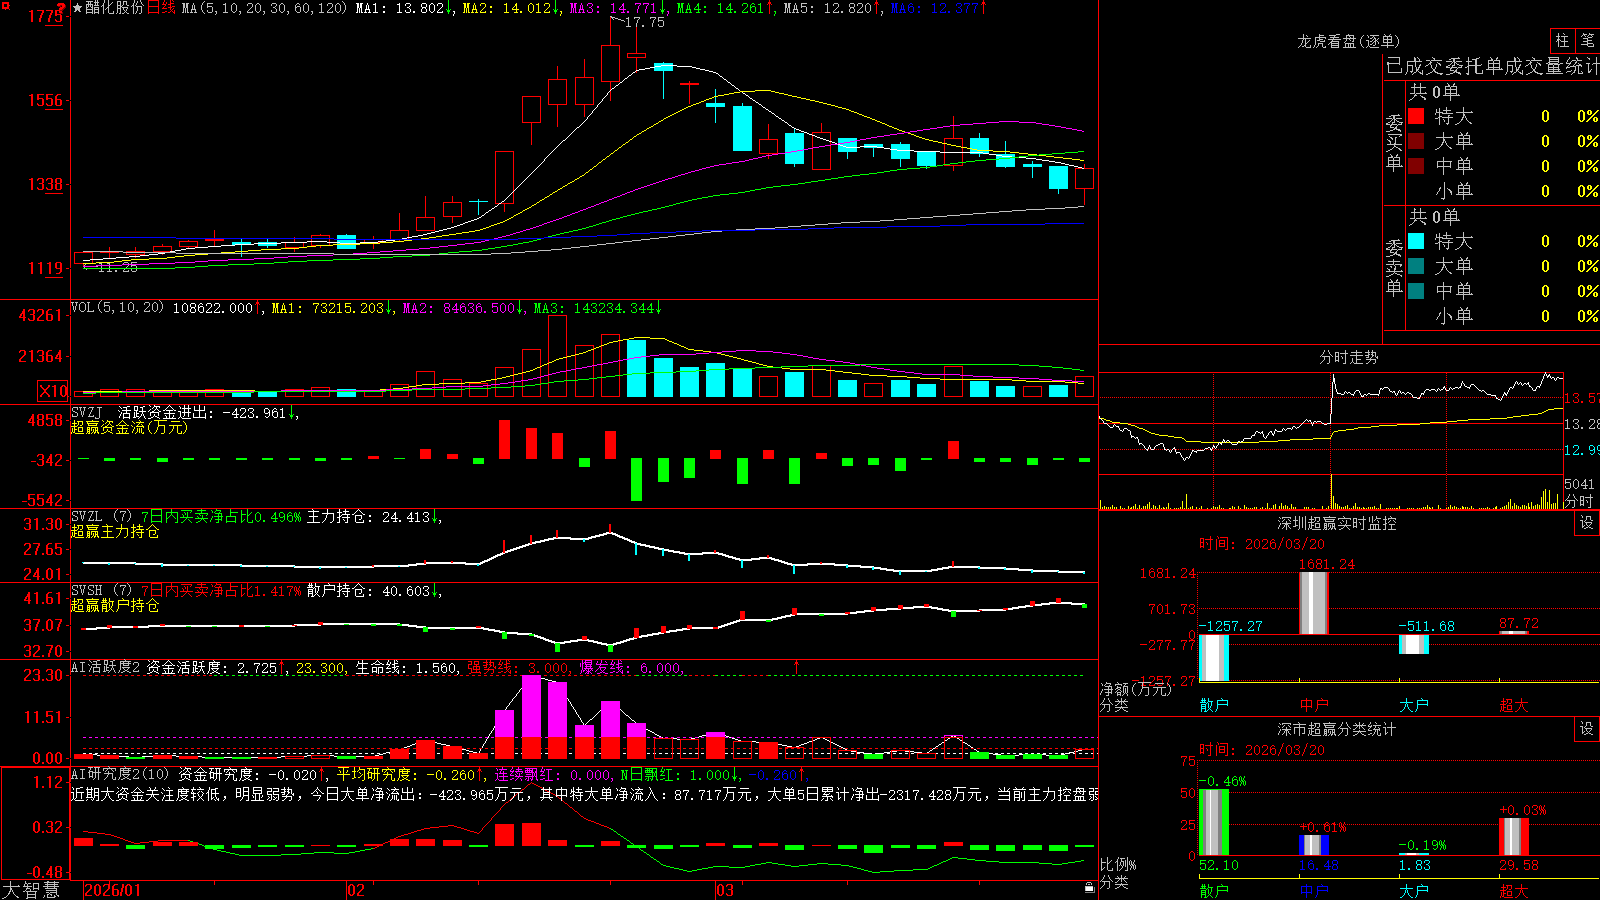Click 主力持仓: 24.413 value
Viewport: 1600px width, 900px height.
coord(374,517)
